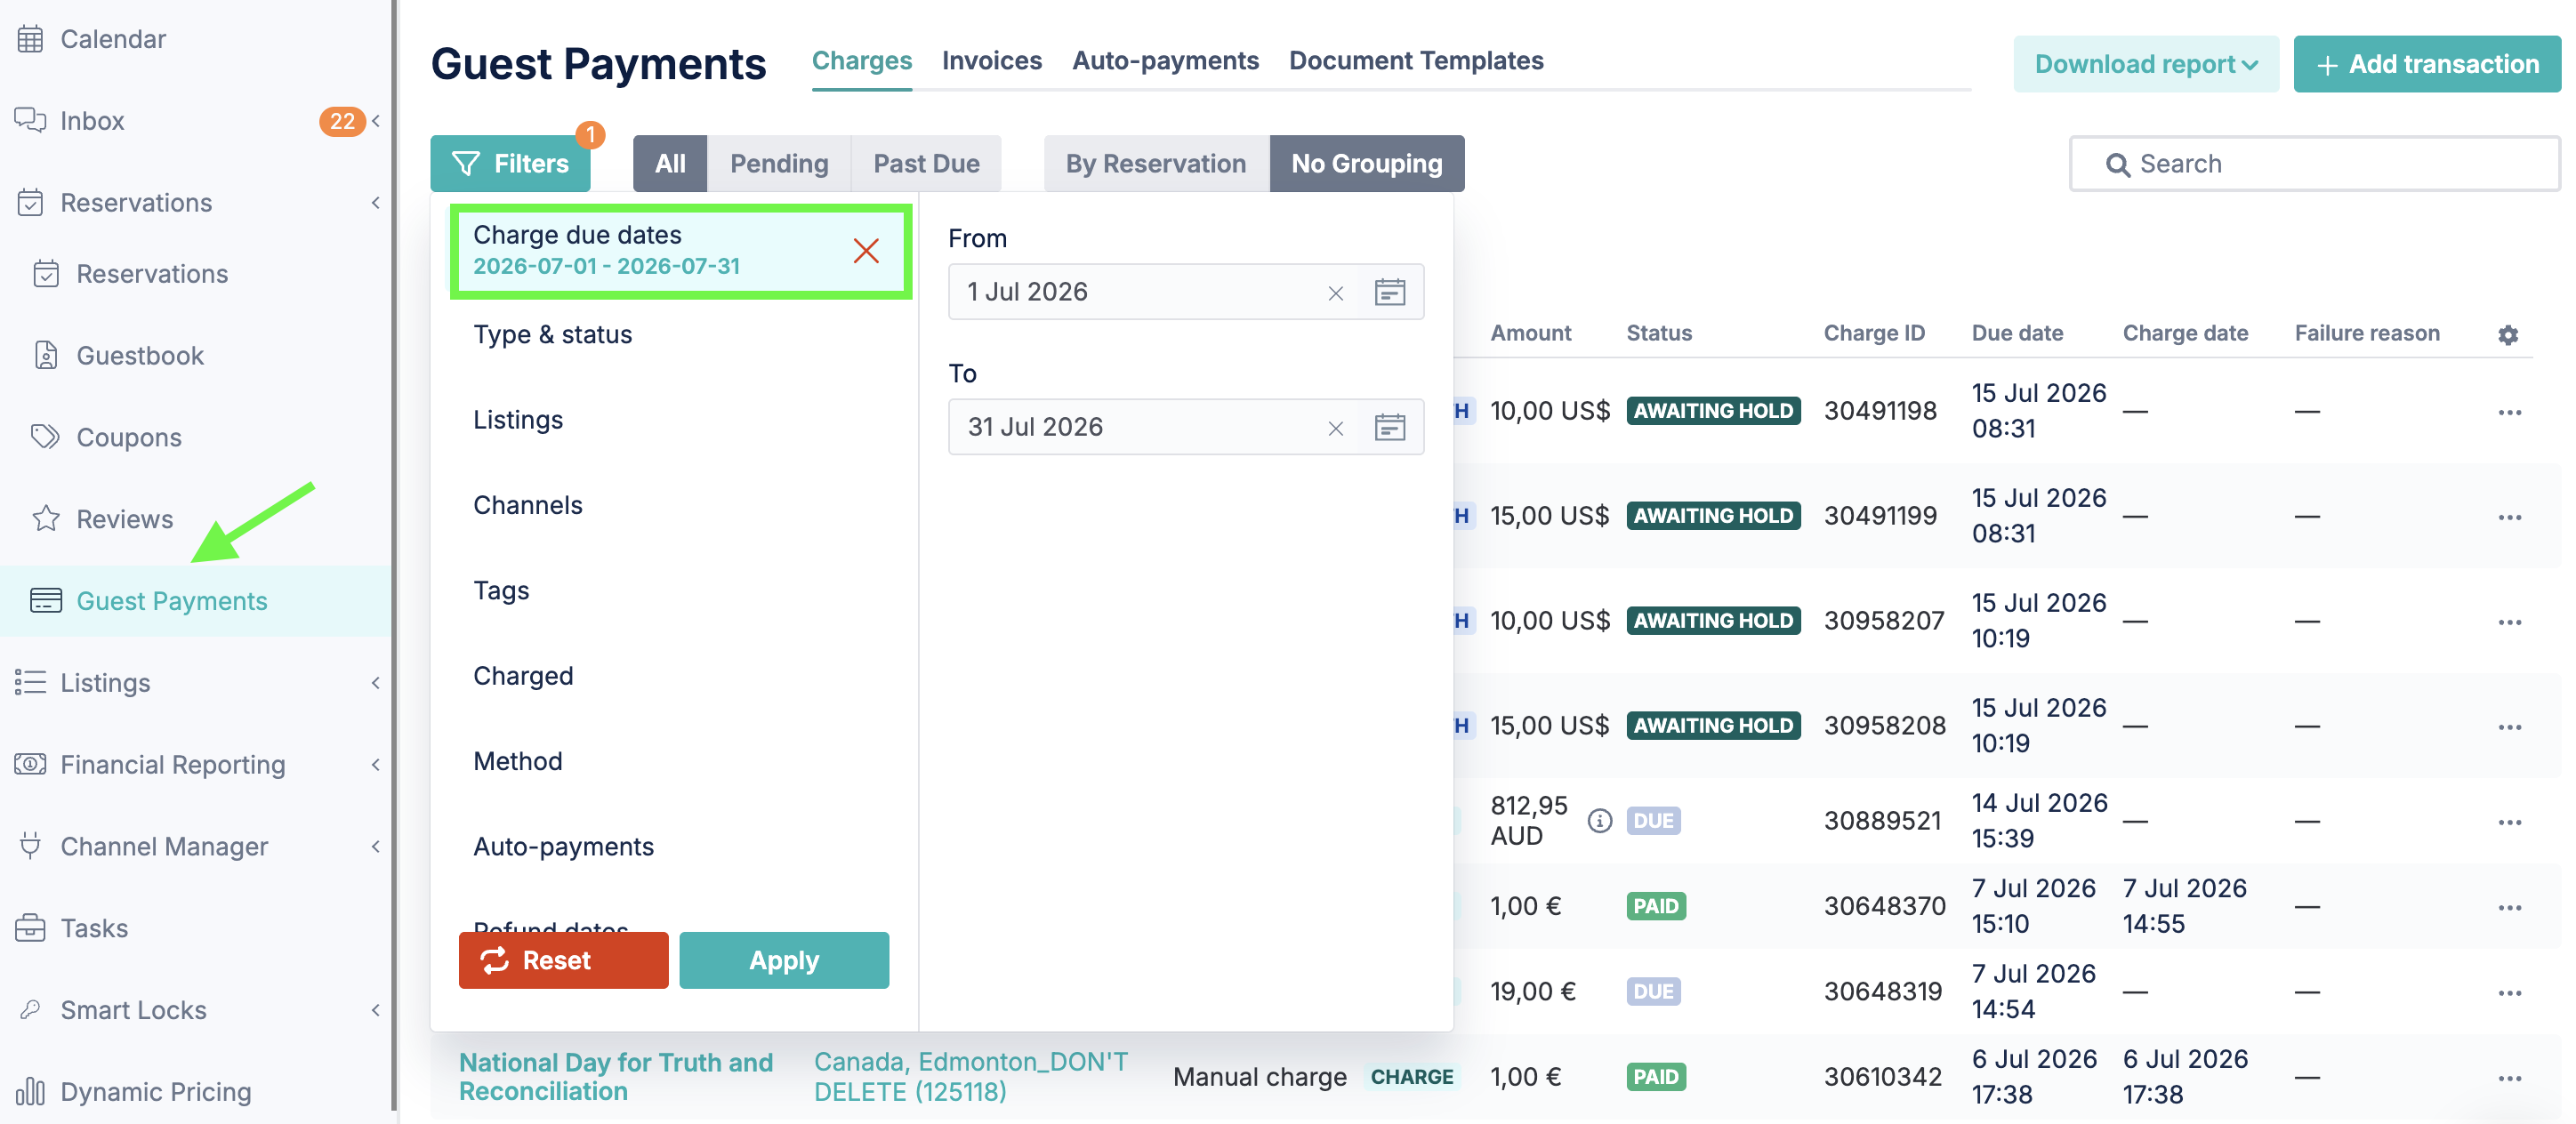This screenshot has width=2576, height=1124.
Task: Open the Inbox sidebar icon
Action: 30,120
